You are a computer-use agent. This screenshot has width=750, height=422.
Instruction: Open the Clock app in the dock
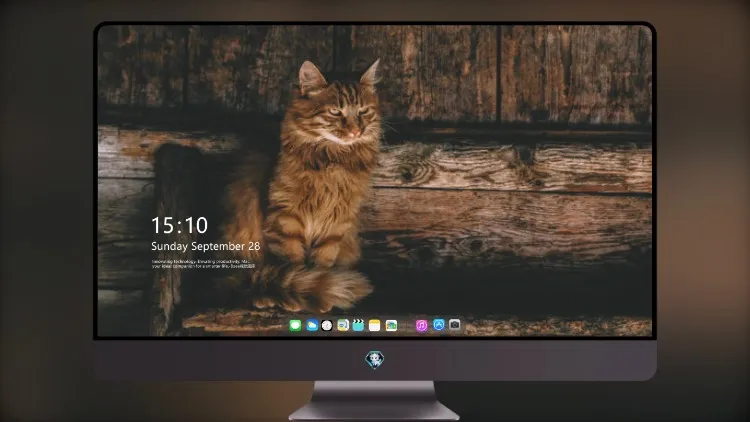(327, 325)
